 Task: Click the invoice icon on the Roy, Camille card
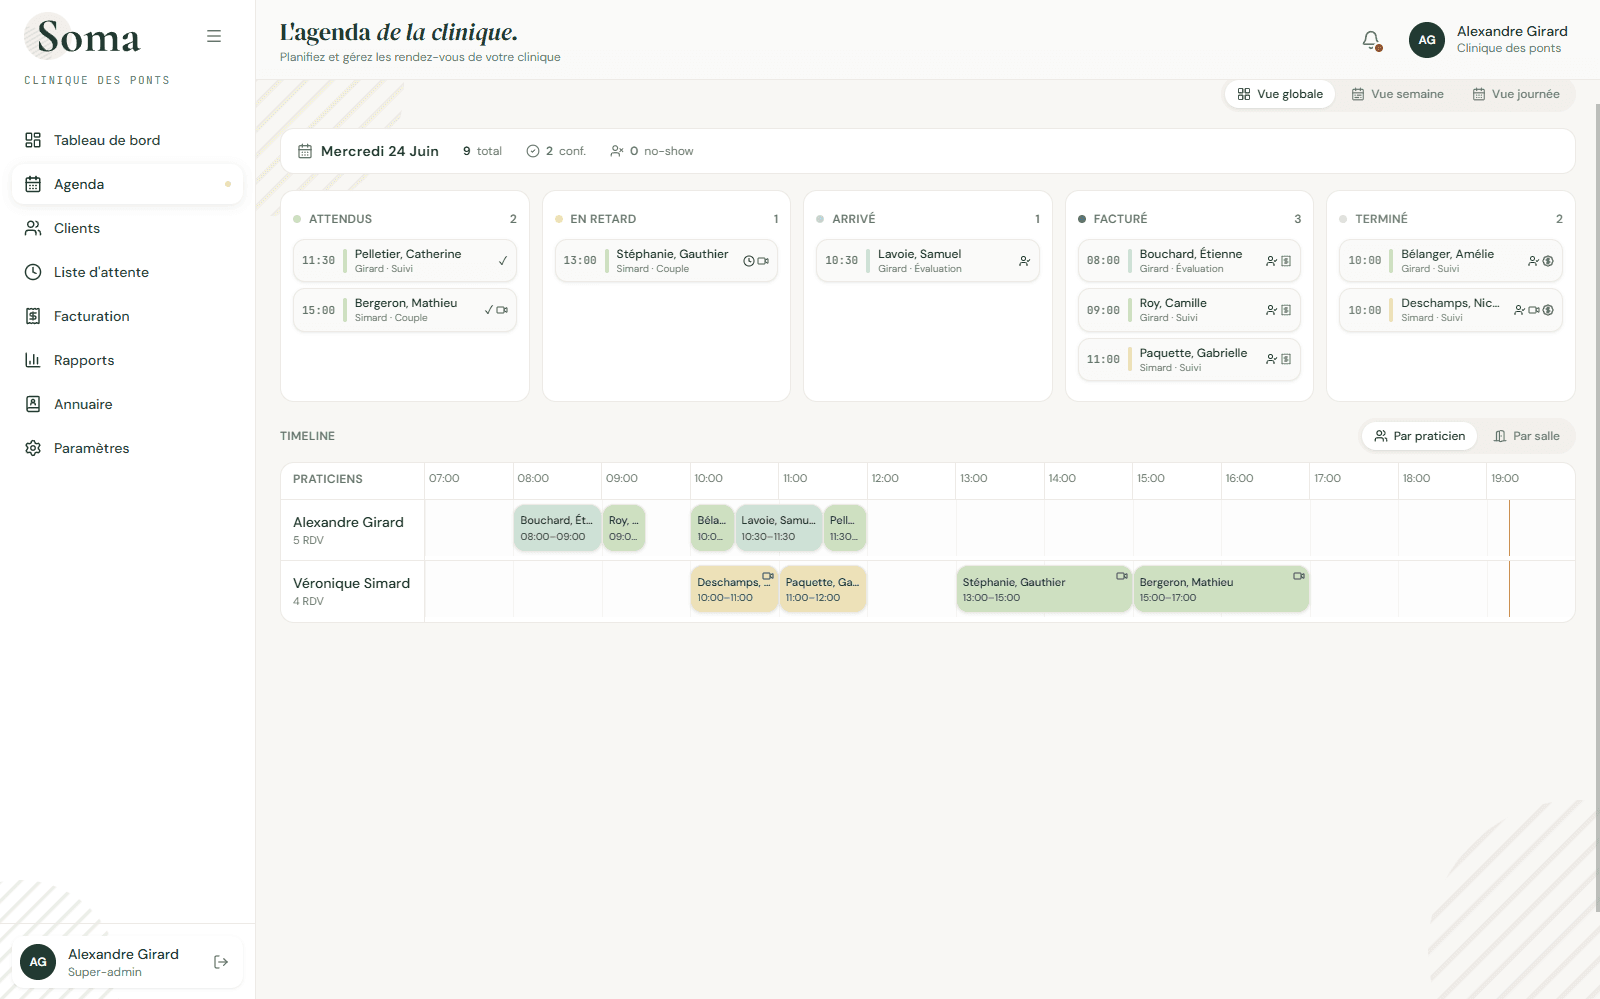coord(1286,310)
